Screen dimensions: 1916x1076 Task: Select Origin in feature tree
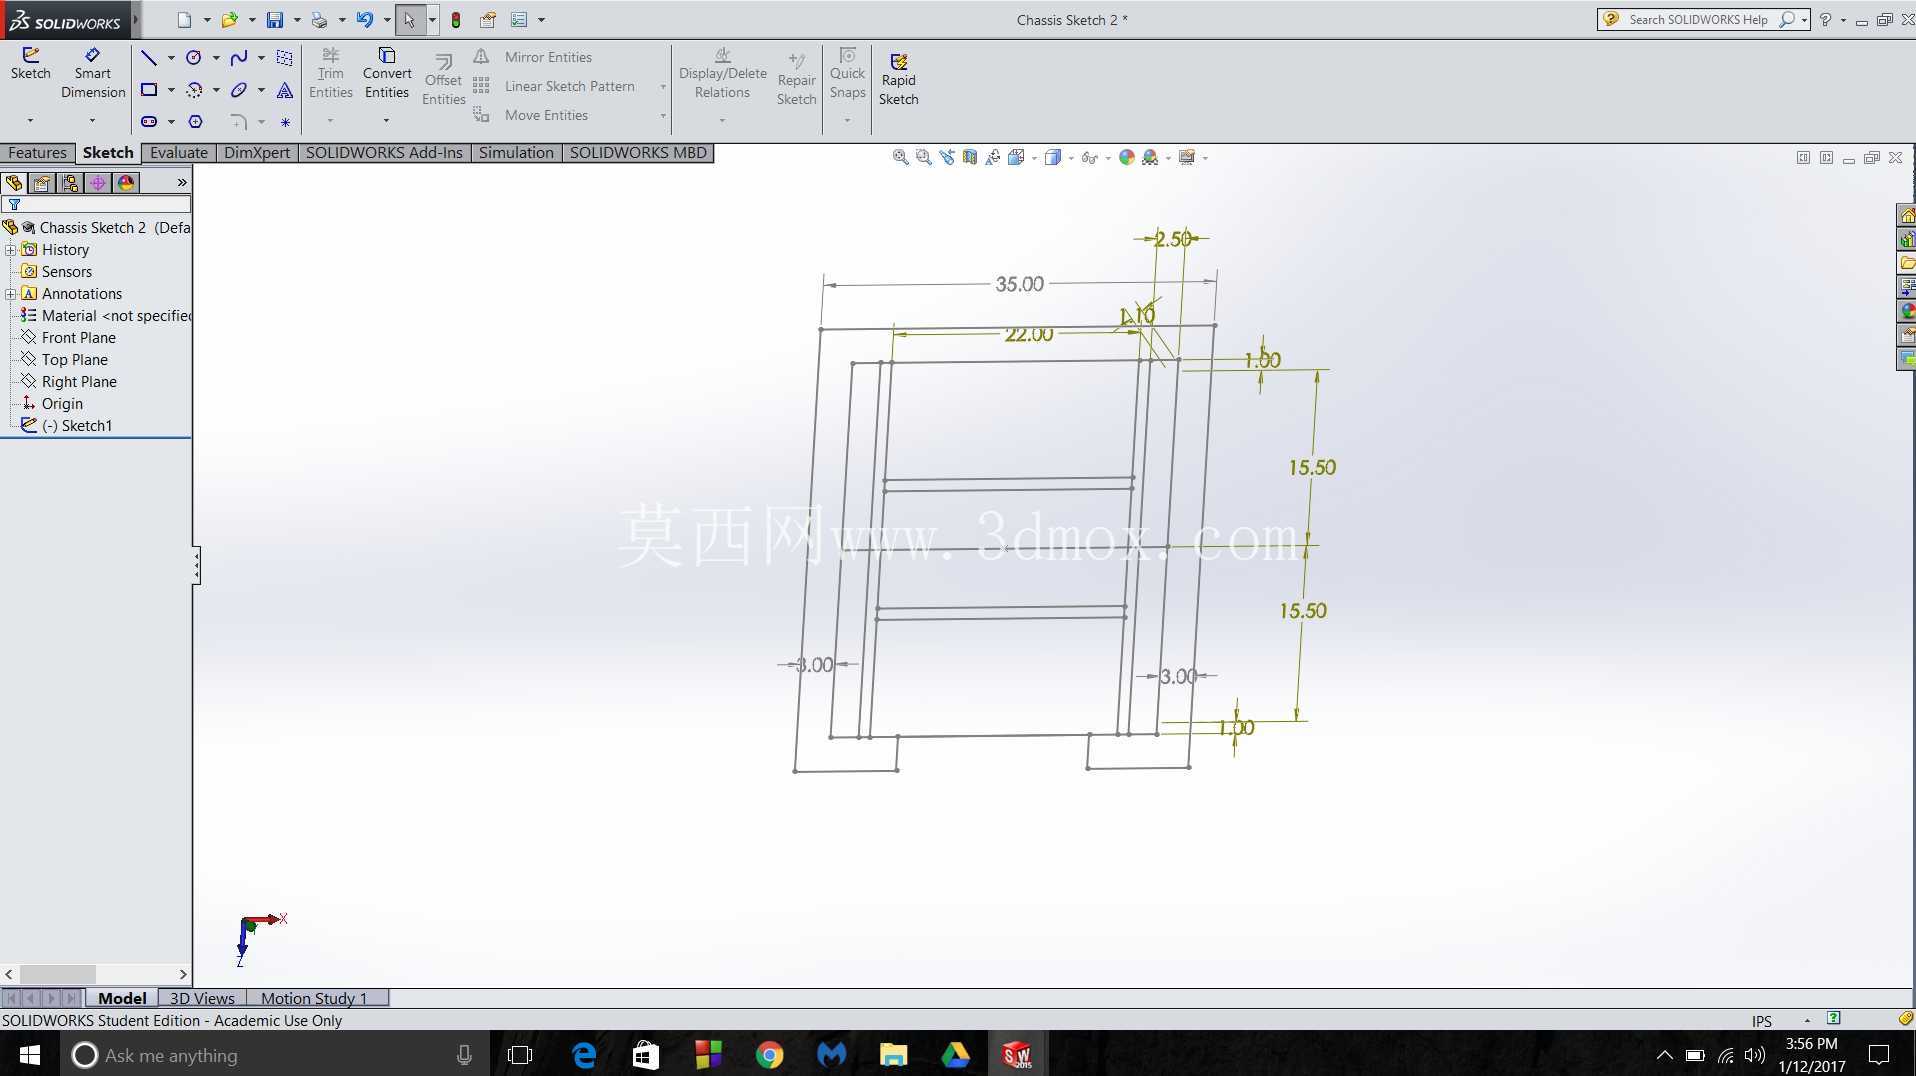62,404
